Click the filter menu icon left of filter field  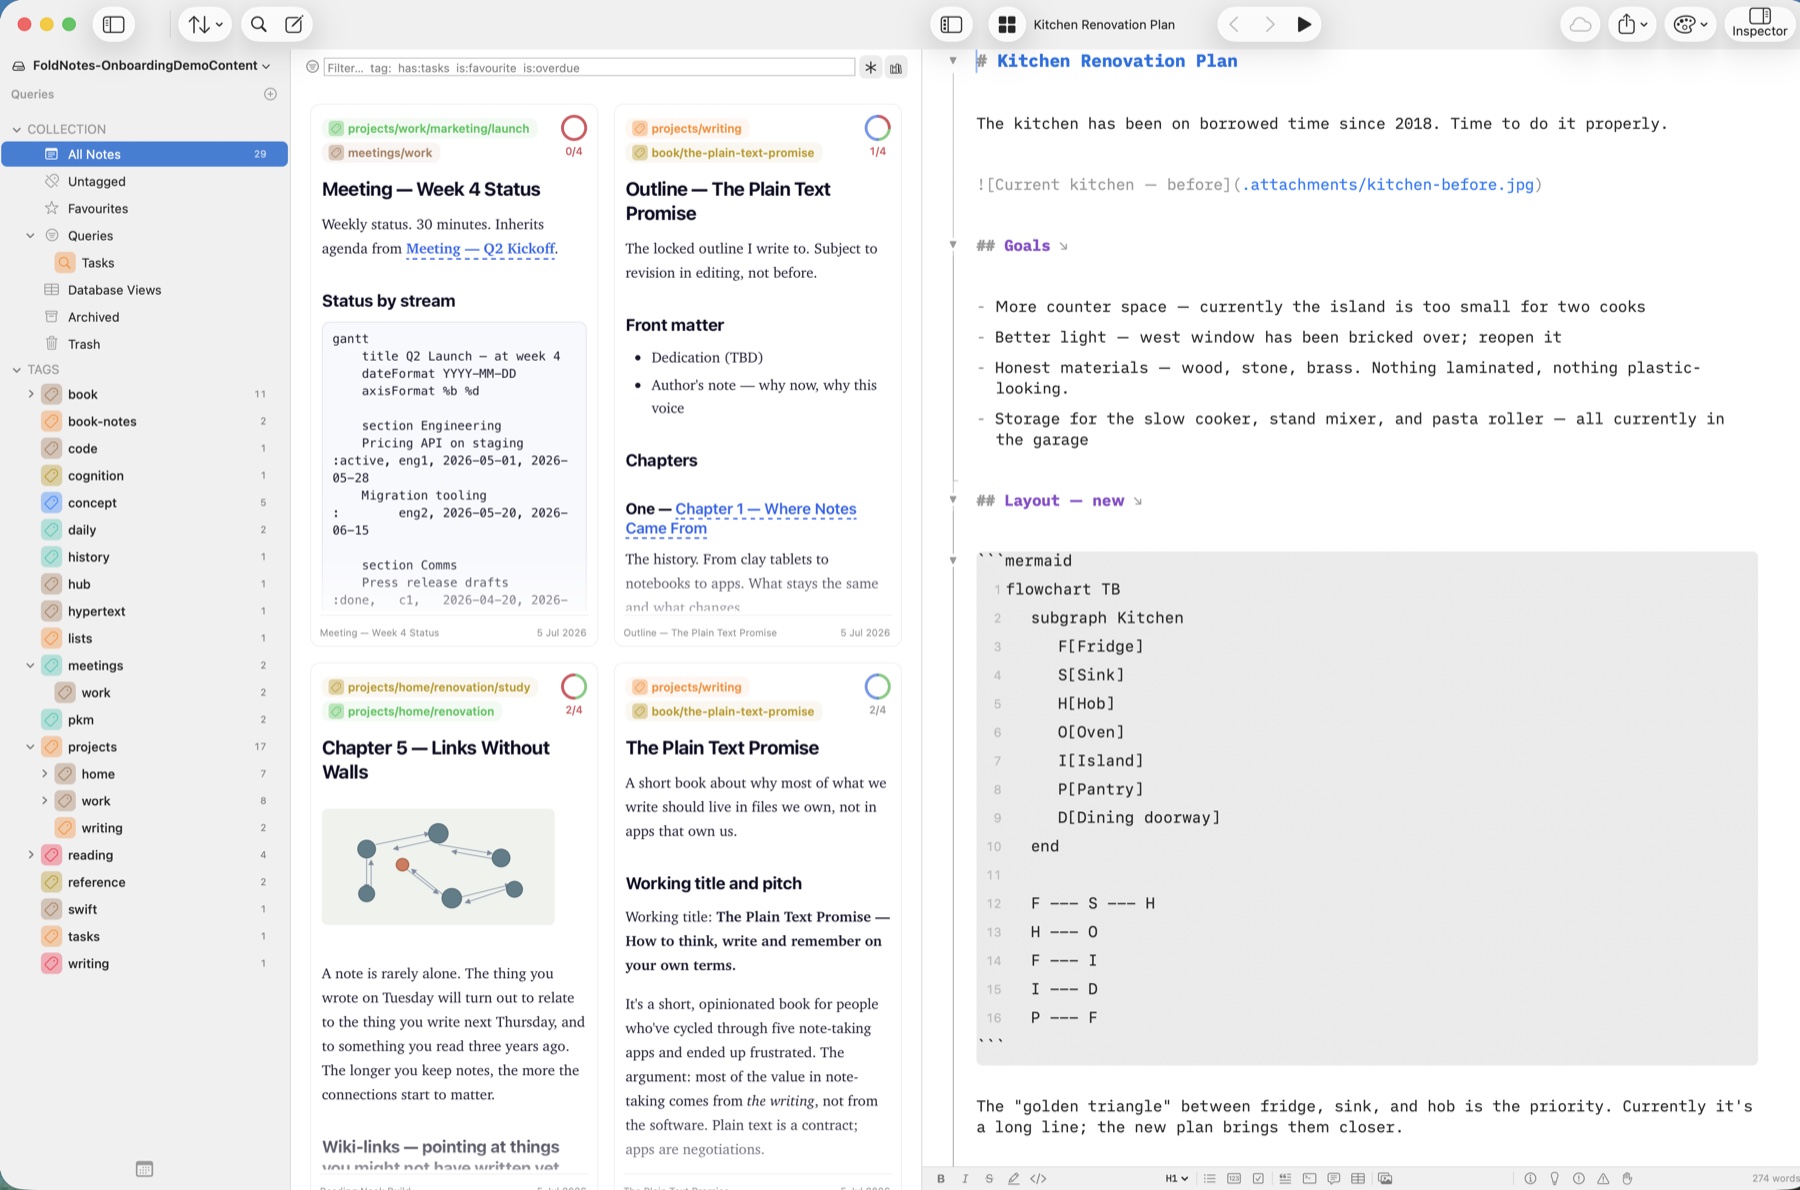click(312, 67)
